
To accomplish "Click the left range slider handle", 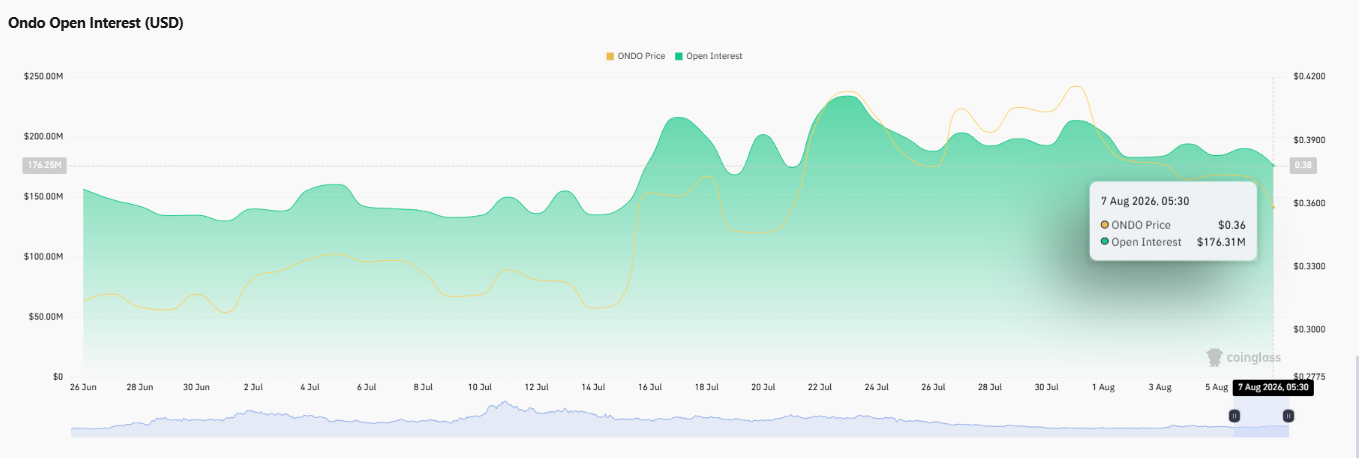I will (1235, 415).
